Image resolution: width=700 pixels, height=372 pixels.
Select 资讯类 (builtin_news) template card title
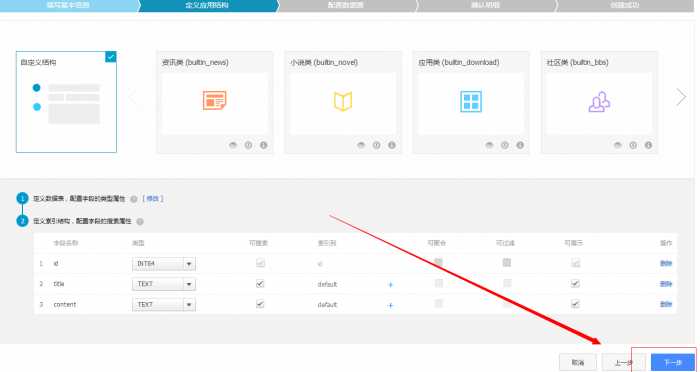(195, 63)
